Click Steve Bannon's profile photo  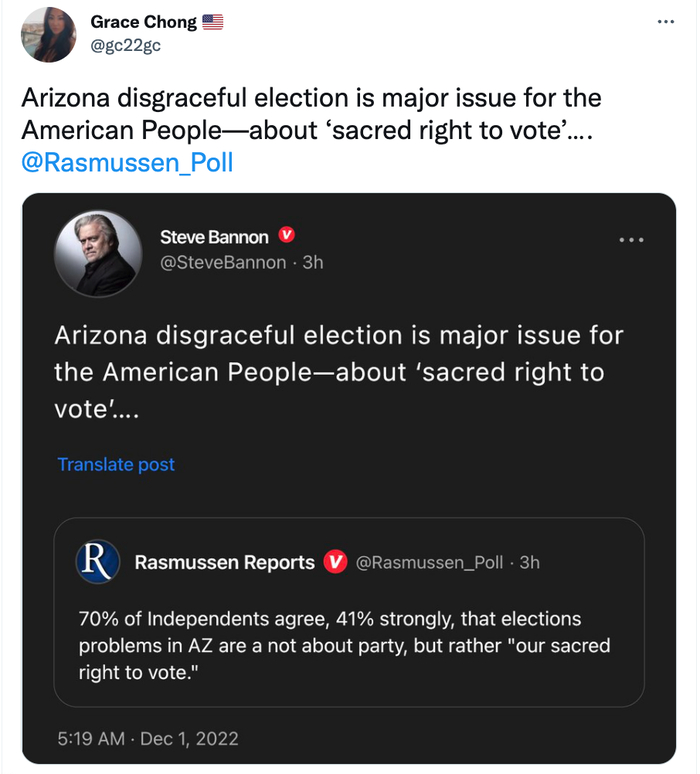[97, 253]
